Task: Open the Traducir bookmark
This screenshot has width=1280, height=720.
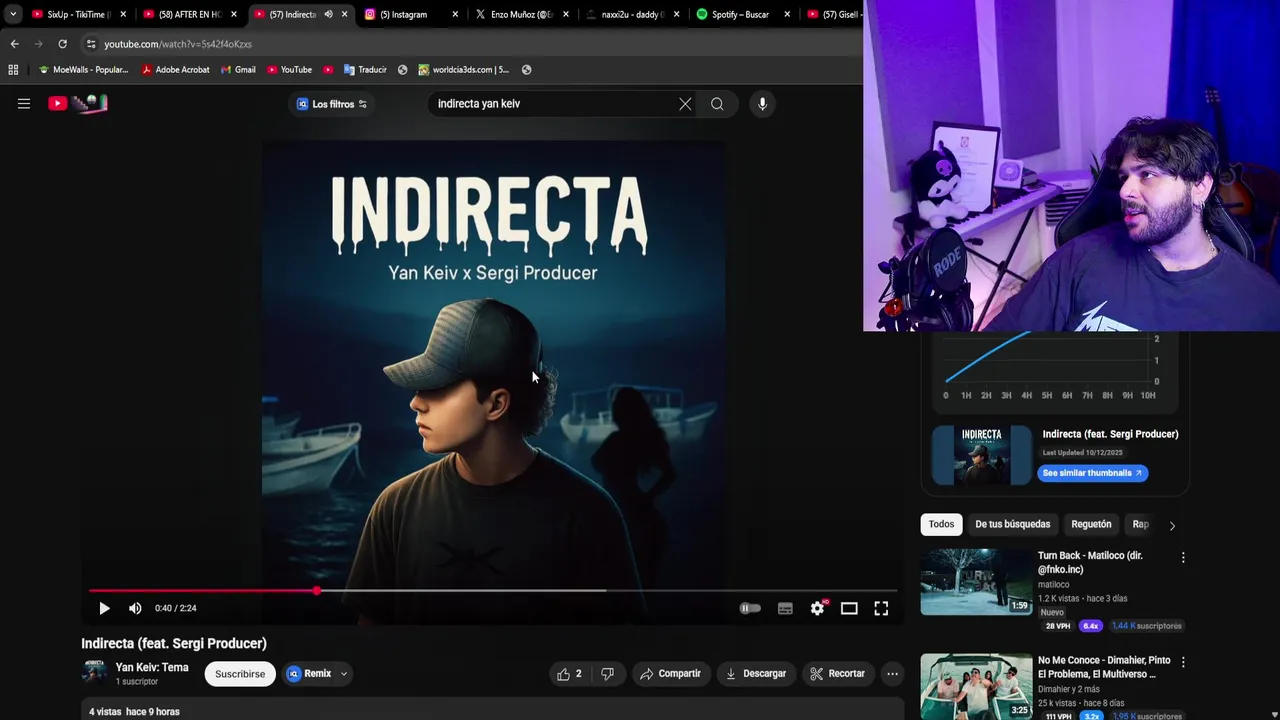Action: click(x=365, y=70)
